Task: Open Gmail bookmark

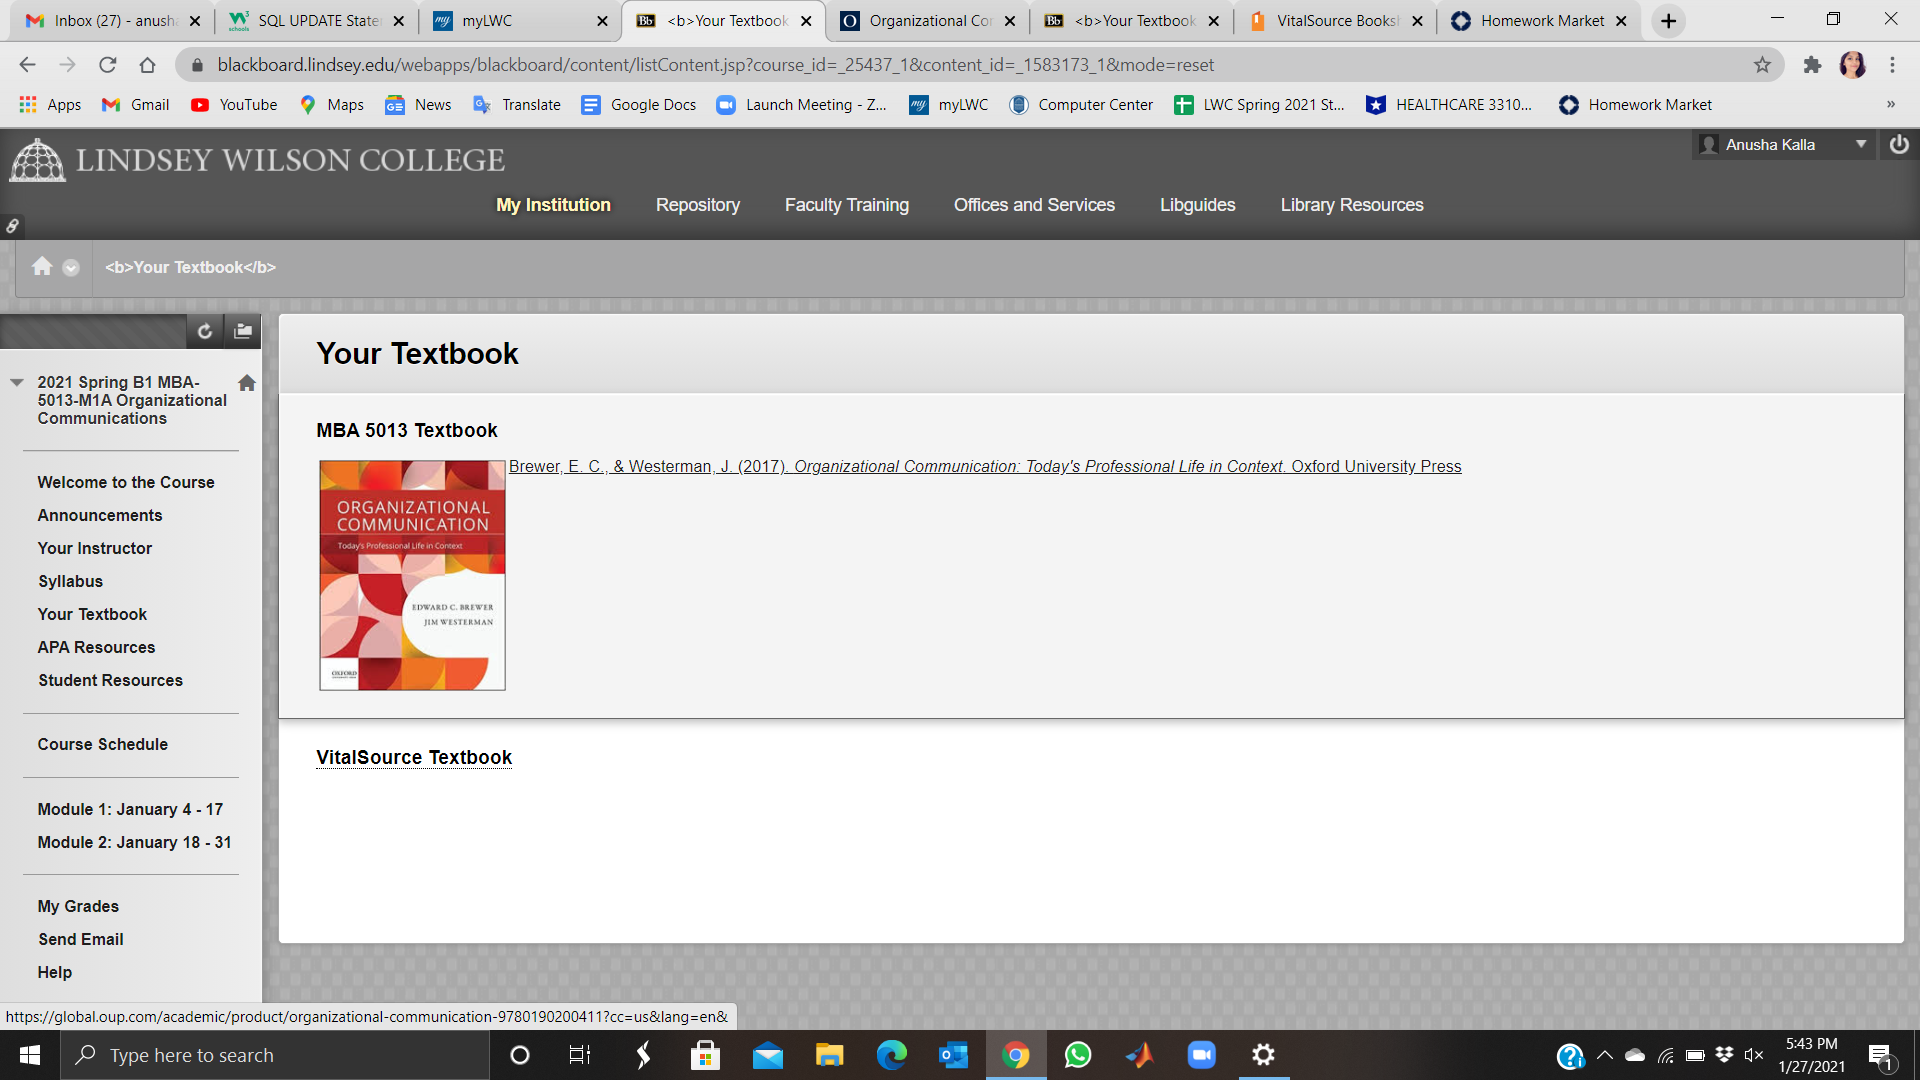Action: [136, 105]
